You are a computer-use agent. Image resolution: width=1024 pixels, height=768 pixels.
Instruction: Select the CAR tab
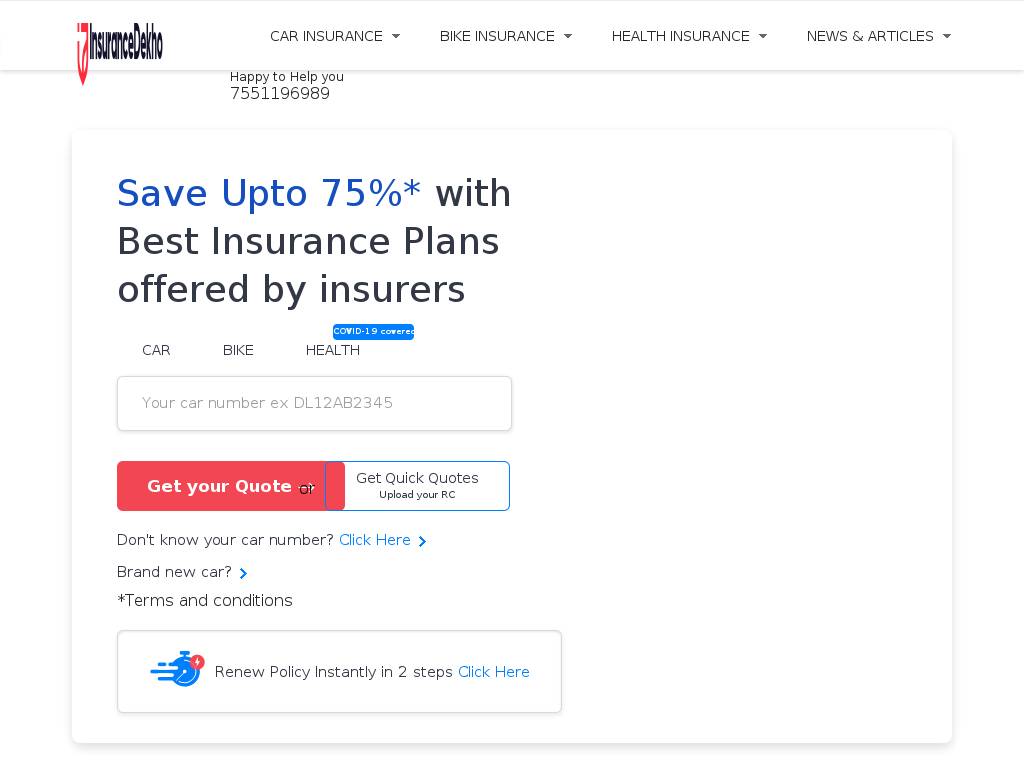(x=156, y=350)
